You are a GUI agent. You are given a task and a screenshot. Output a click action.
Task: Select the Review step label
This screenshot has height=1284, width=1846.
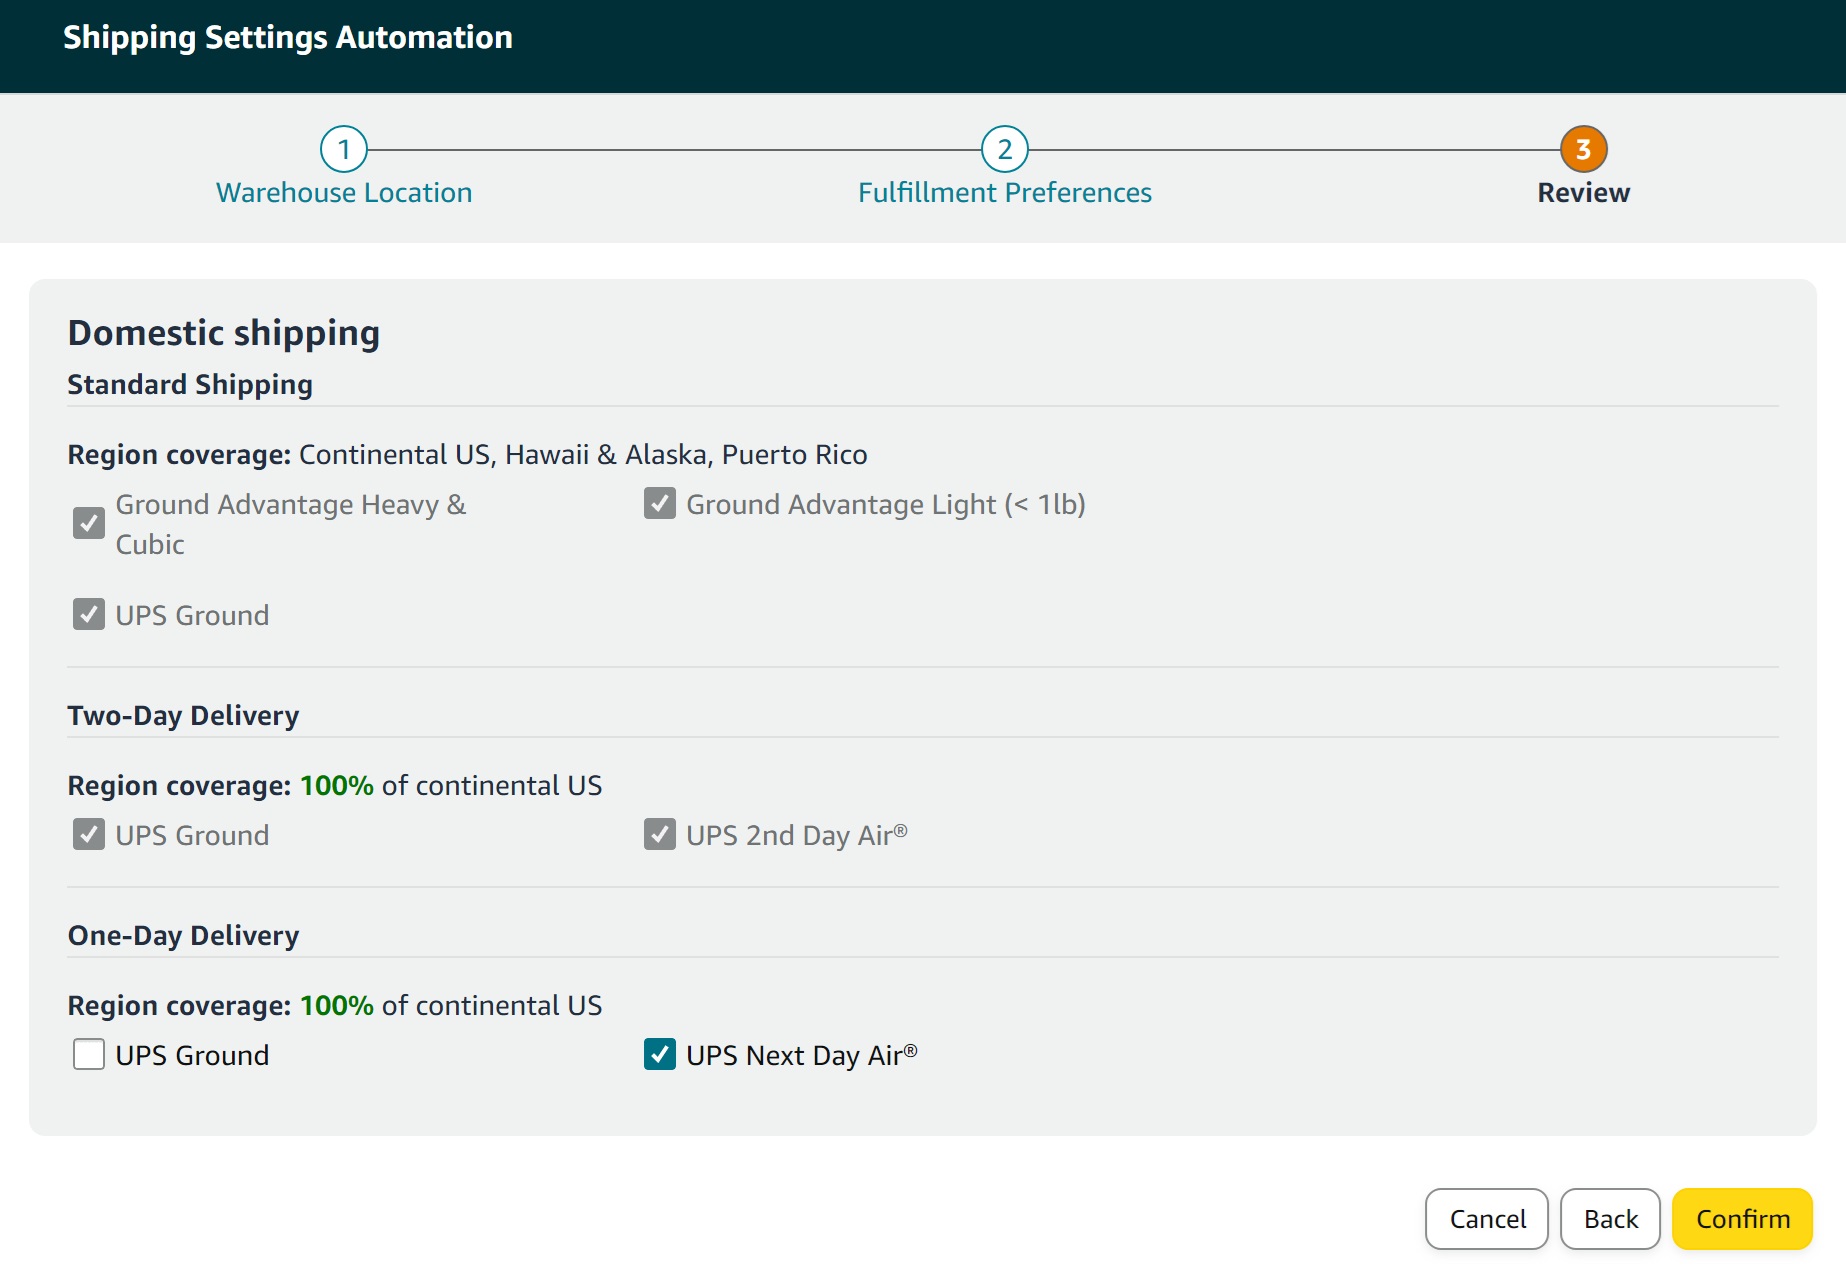point(1584,193)
